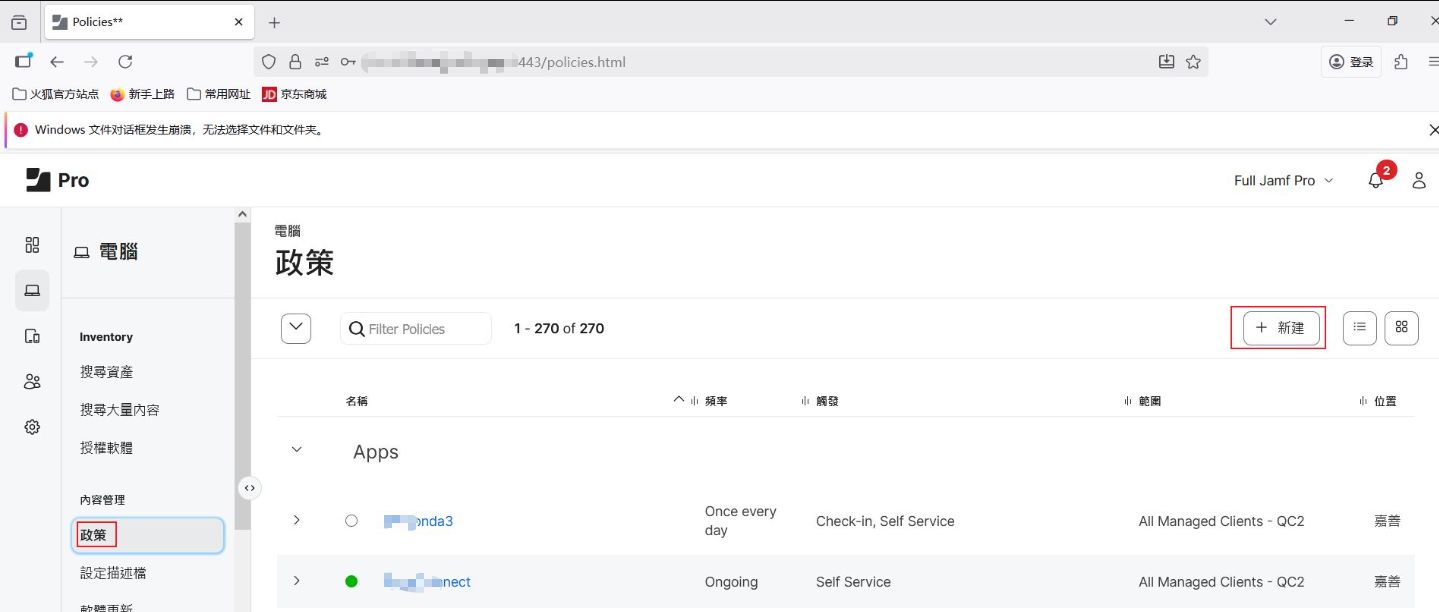Viewport: 1439px width, 612px height.
Task: Open the notifications bell icon
Action: [x=1376, y=181]
